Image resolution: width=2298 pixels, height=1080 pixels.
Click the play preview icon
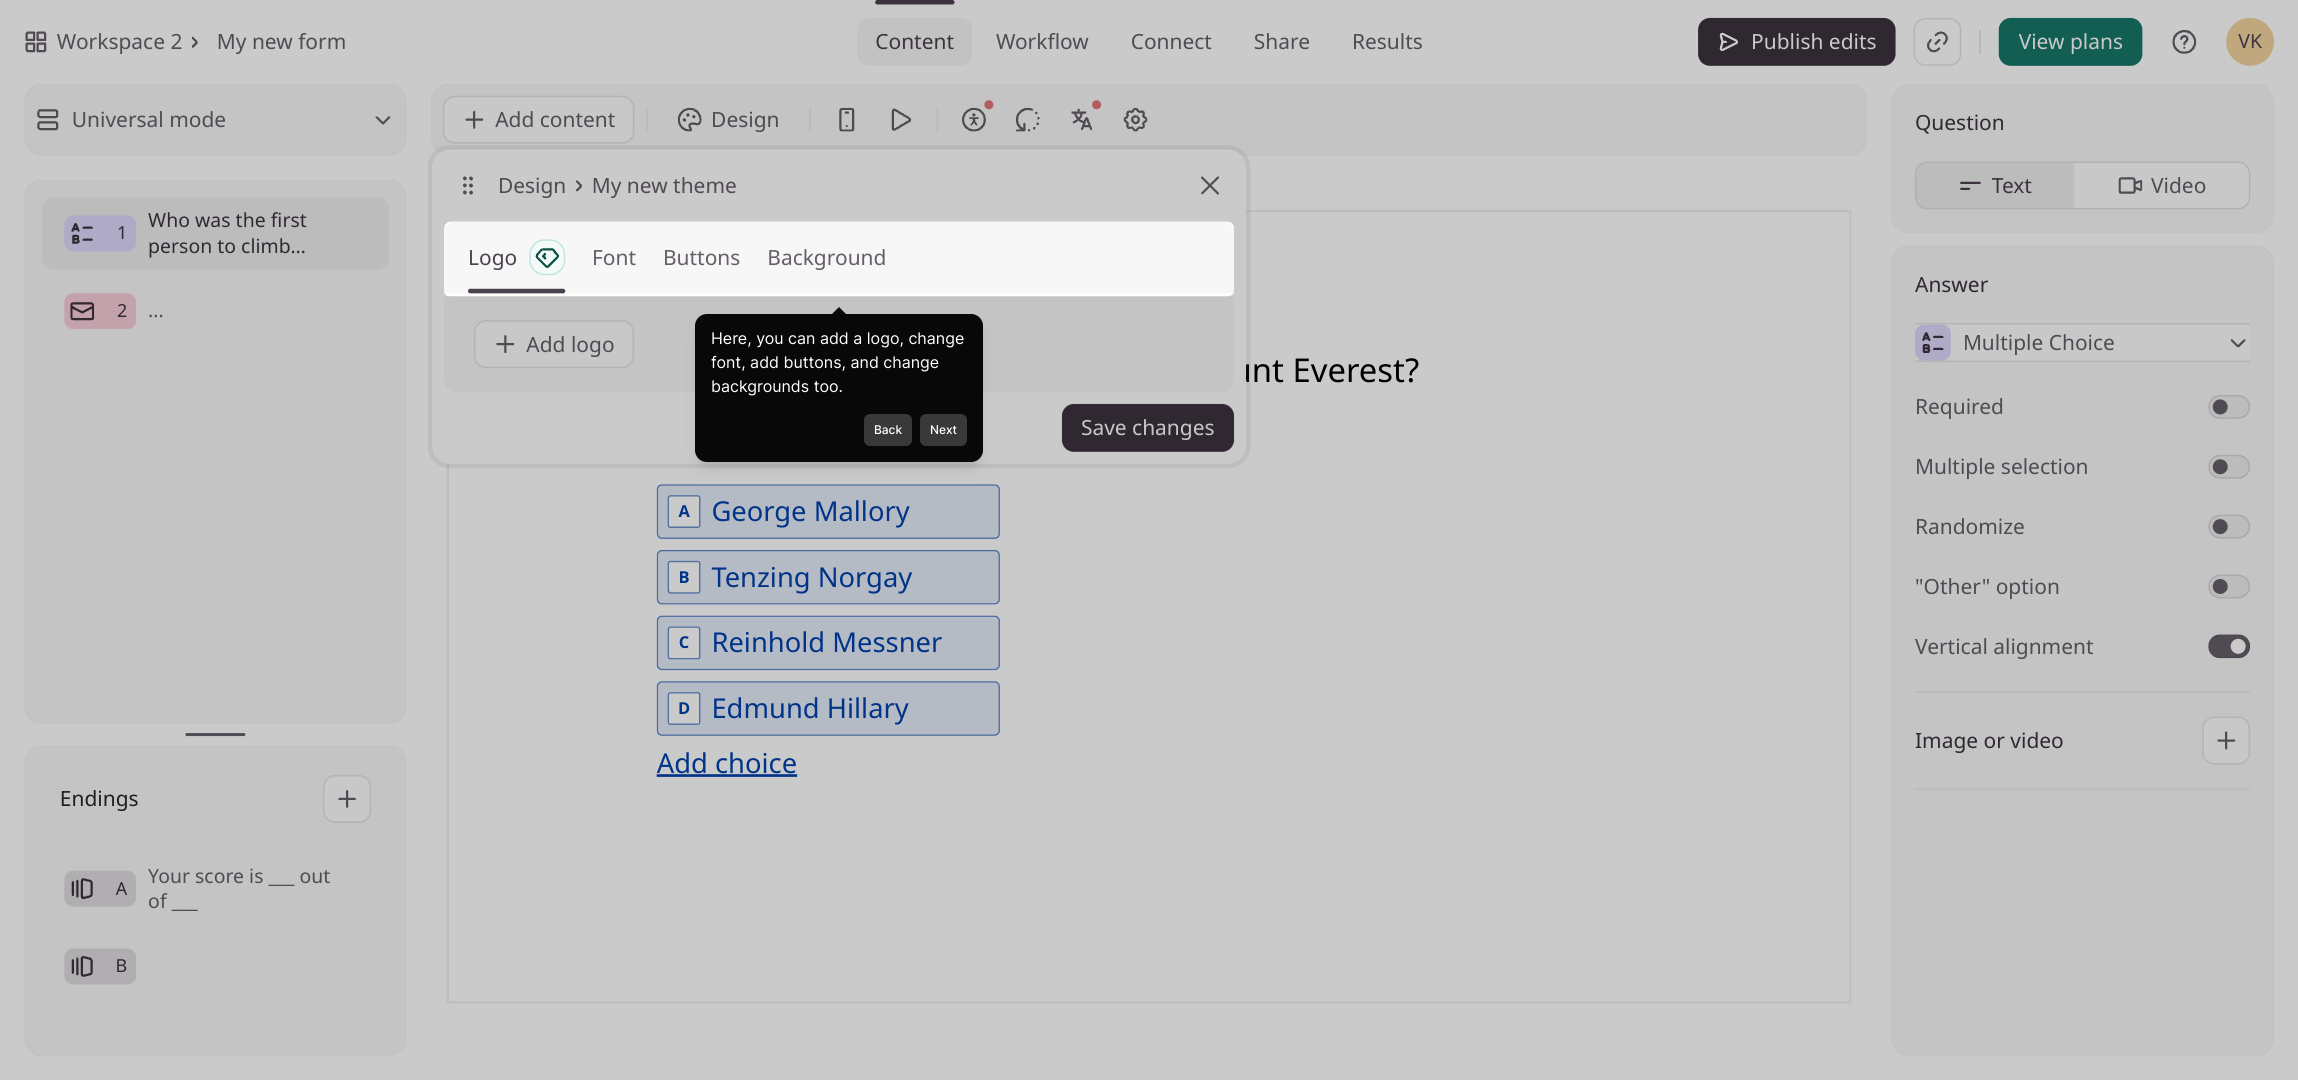900,120
